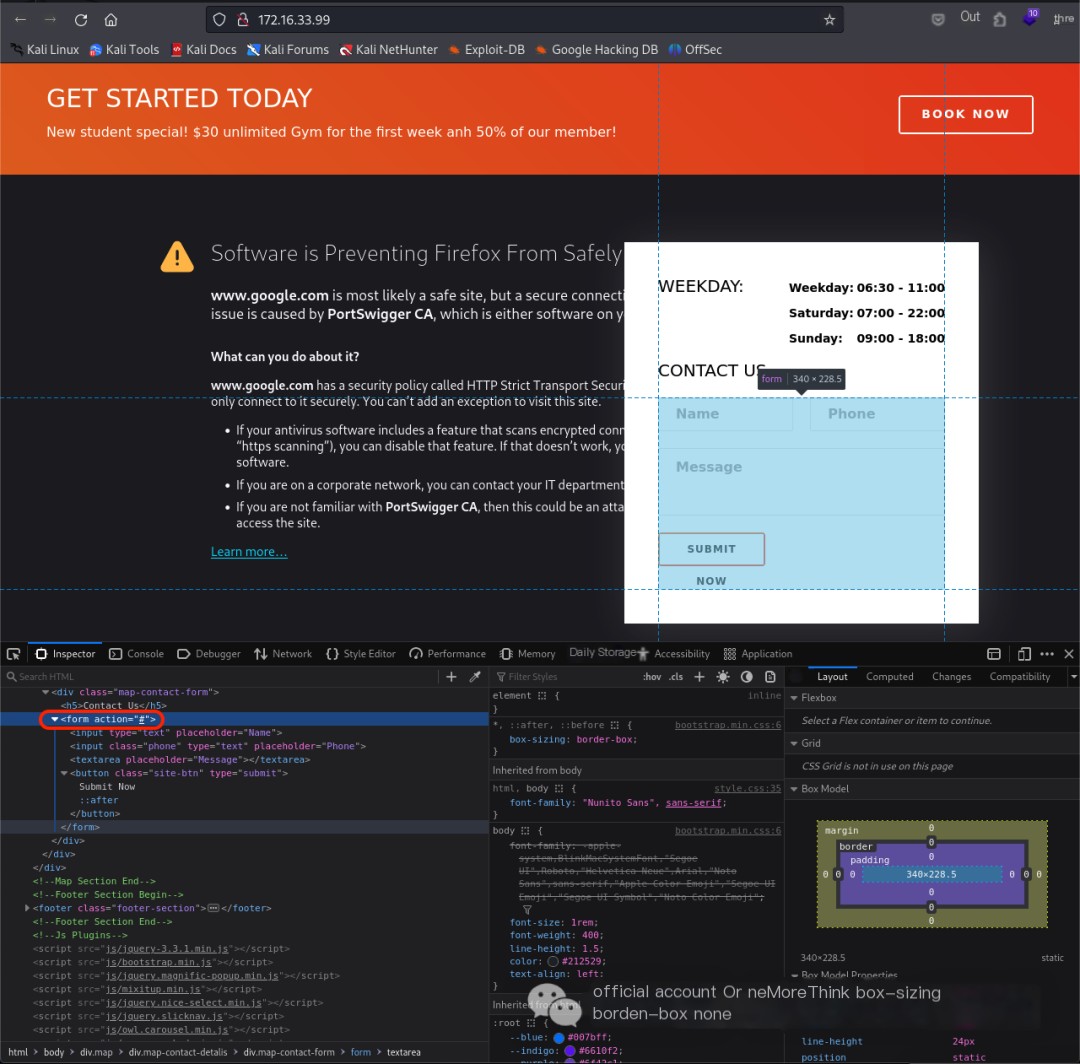Open the Application tab
Image resolution: width=1080 pixels, height=1064 pixels.
[758, 654]
